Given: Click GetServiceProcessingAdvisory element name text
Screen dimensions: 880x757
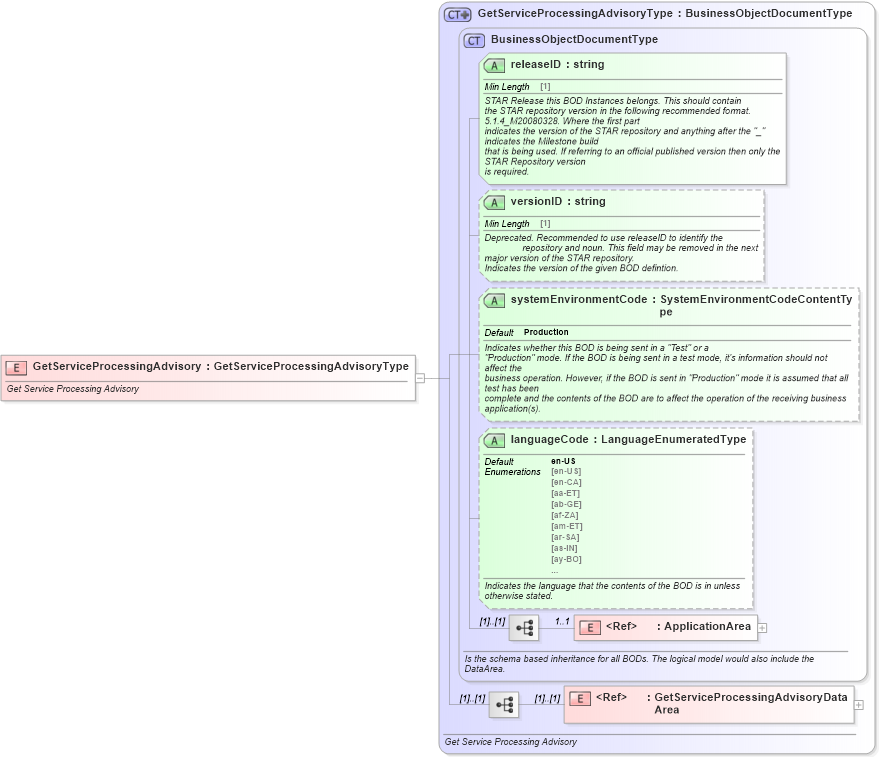Looking at the screenshot, I should pyautogui.click(x=117, y=366).
